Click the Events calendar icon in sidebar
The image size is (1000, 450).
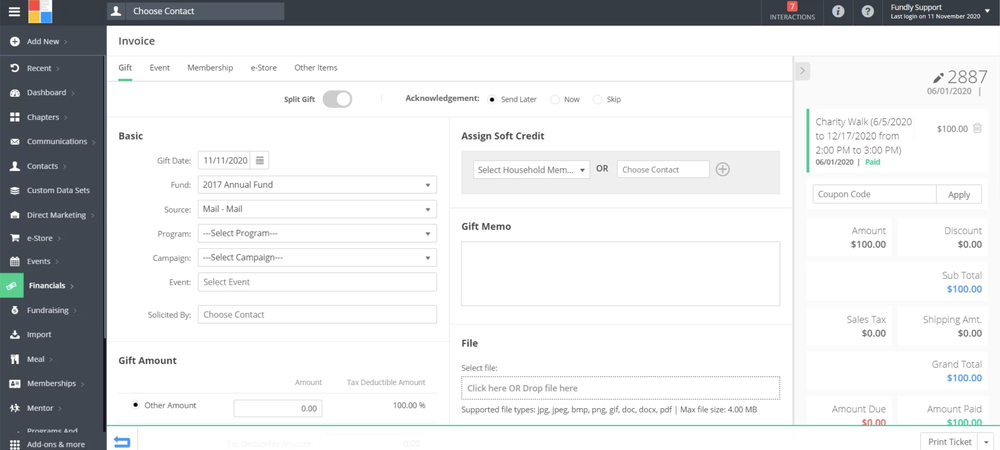pyautogui.click(x=15, y=261)
